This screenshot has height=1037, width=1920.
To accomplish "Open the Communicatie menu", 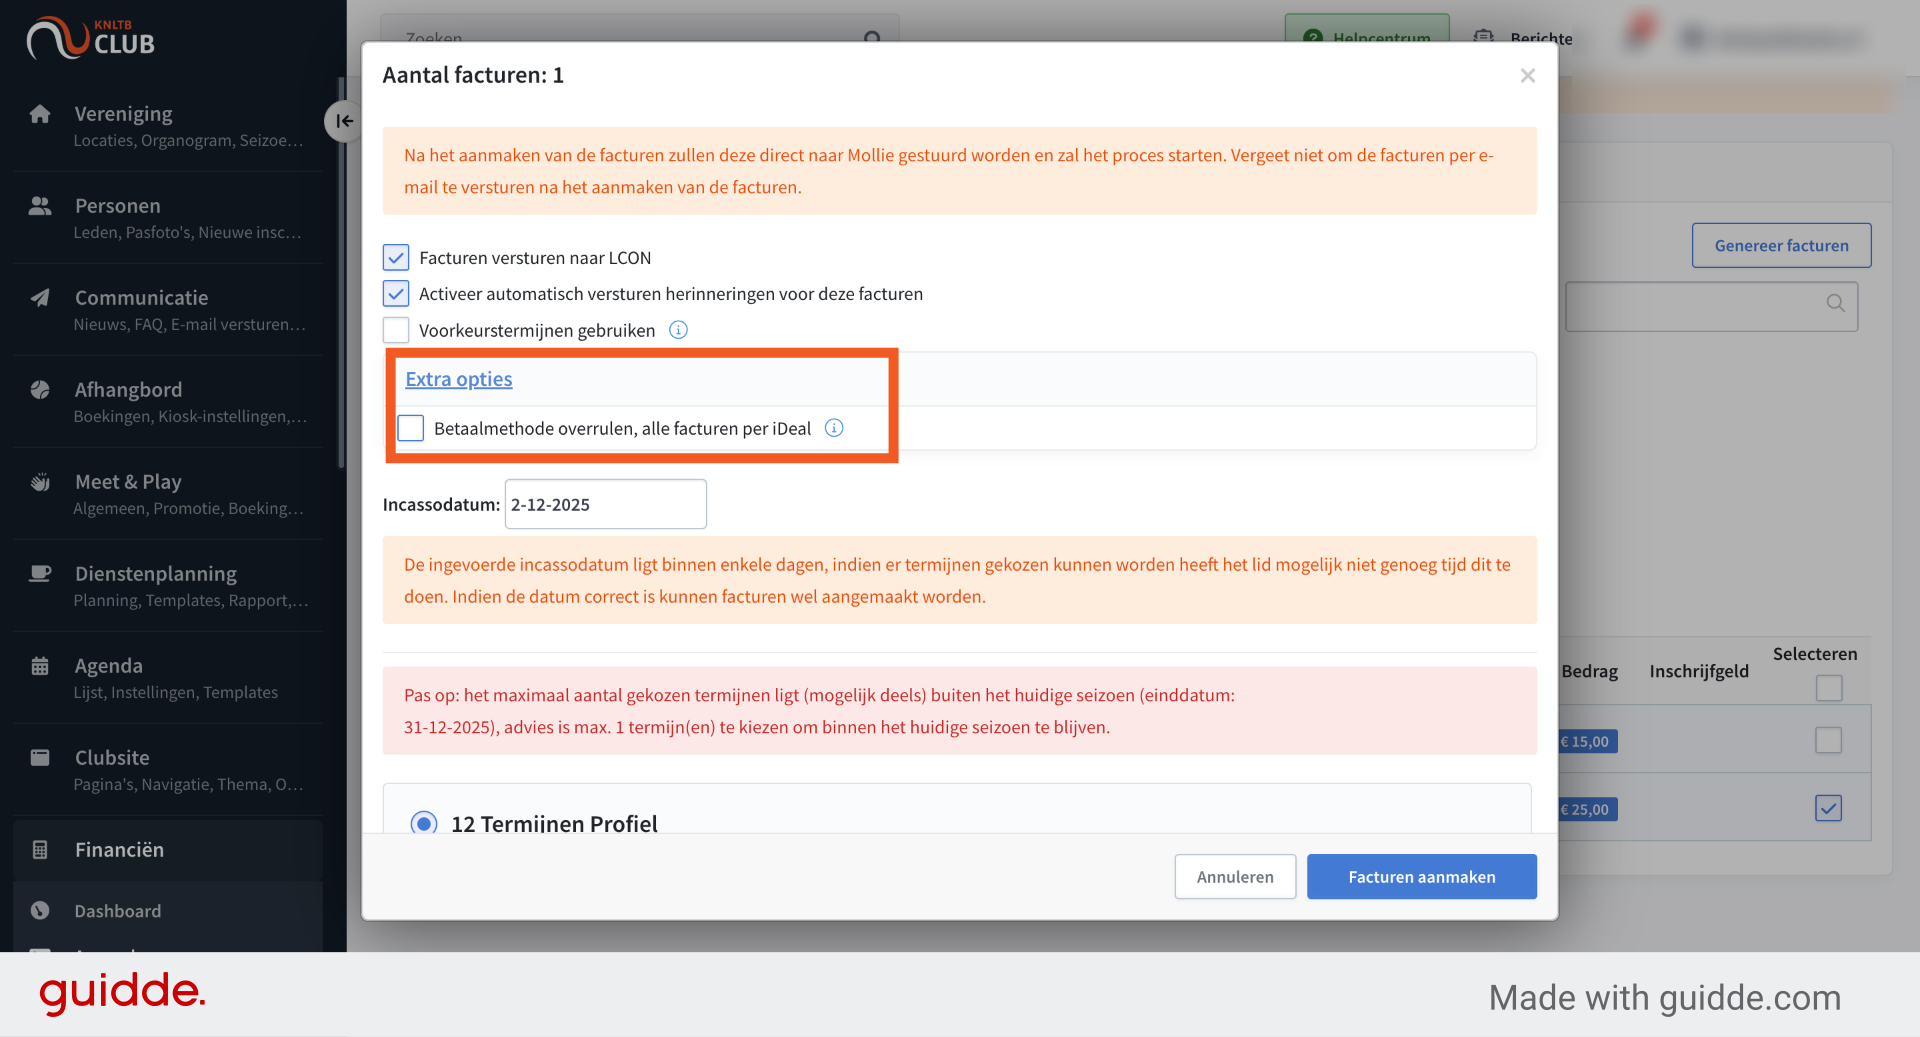I will [x=168, y=309].
